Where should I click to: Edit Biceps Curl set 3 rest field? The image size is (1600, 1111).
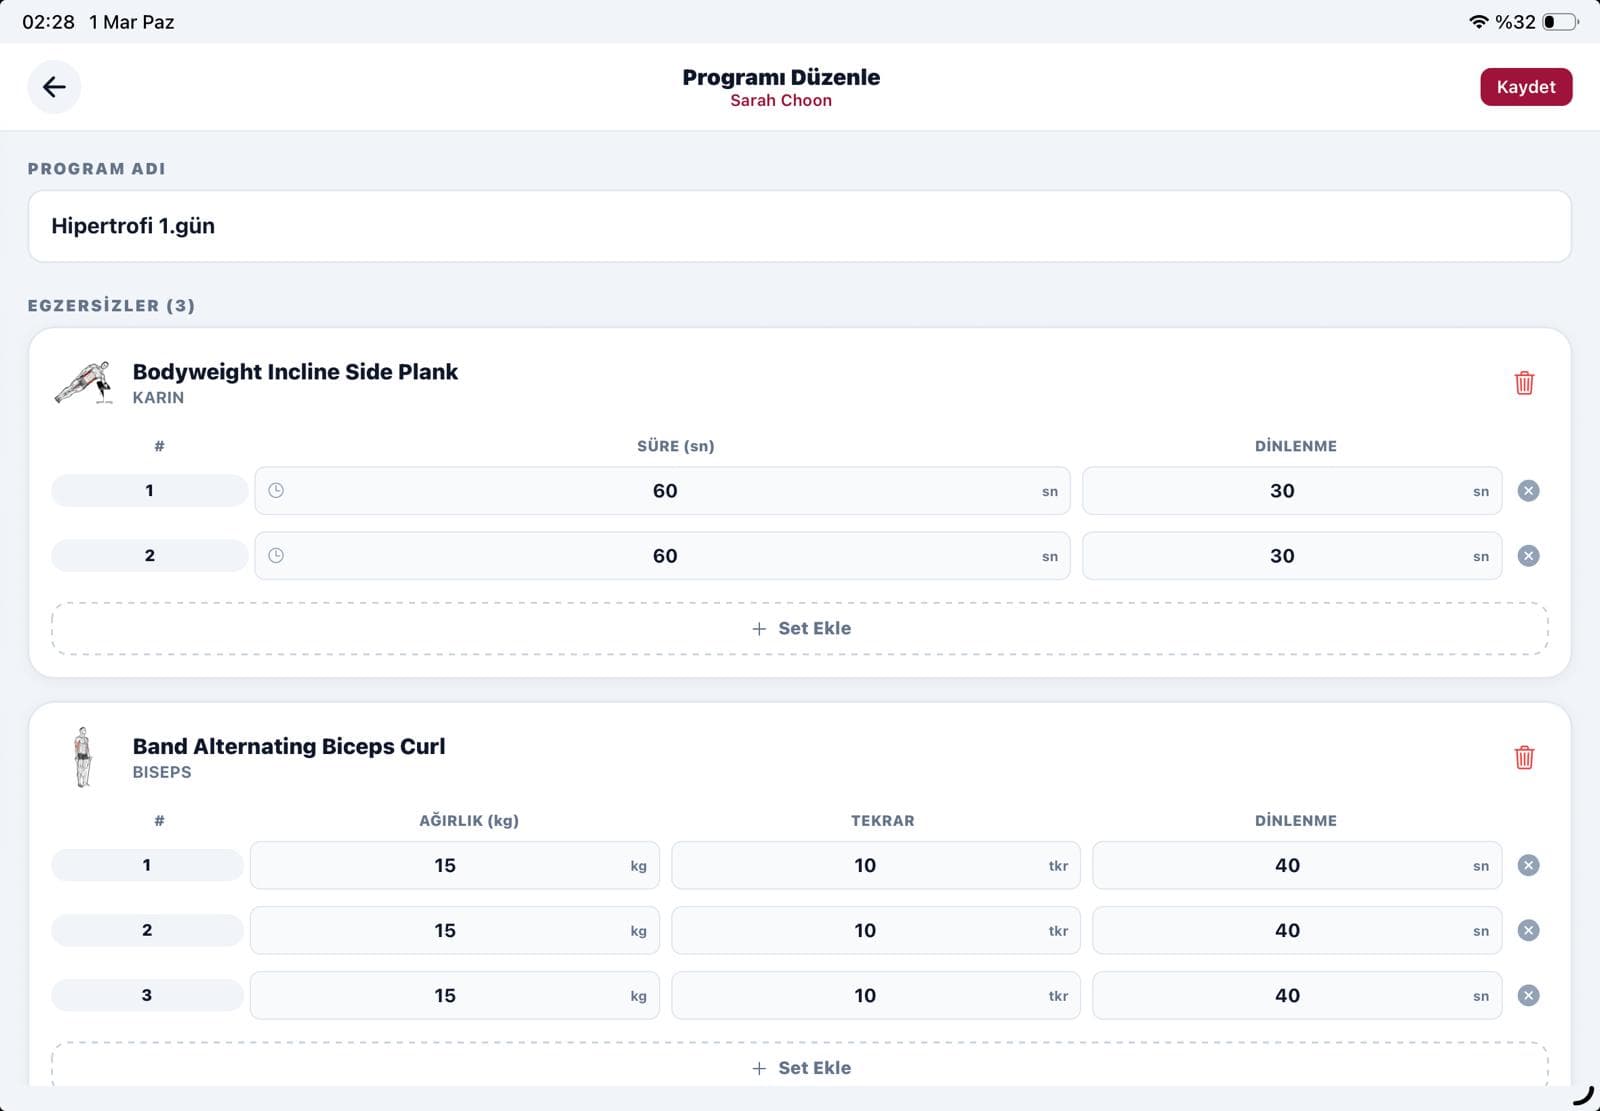click(x=1287, y=996)
